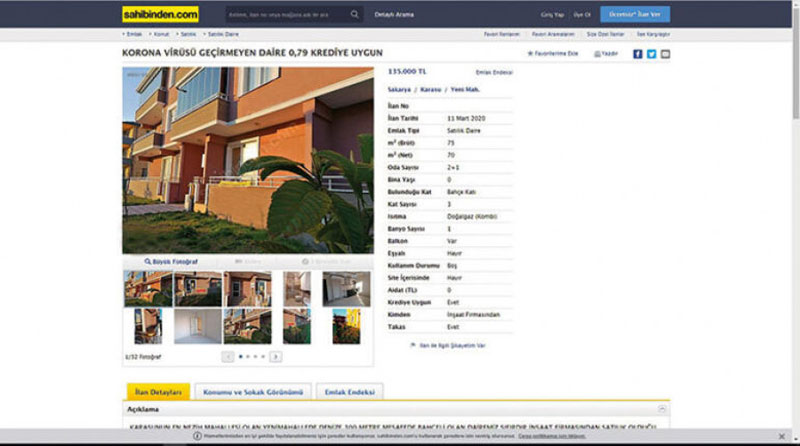Collapse the Açıklama section

coord(661,410)
